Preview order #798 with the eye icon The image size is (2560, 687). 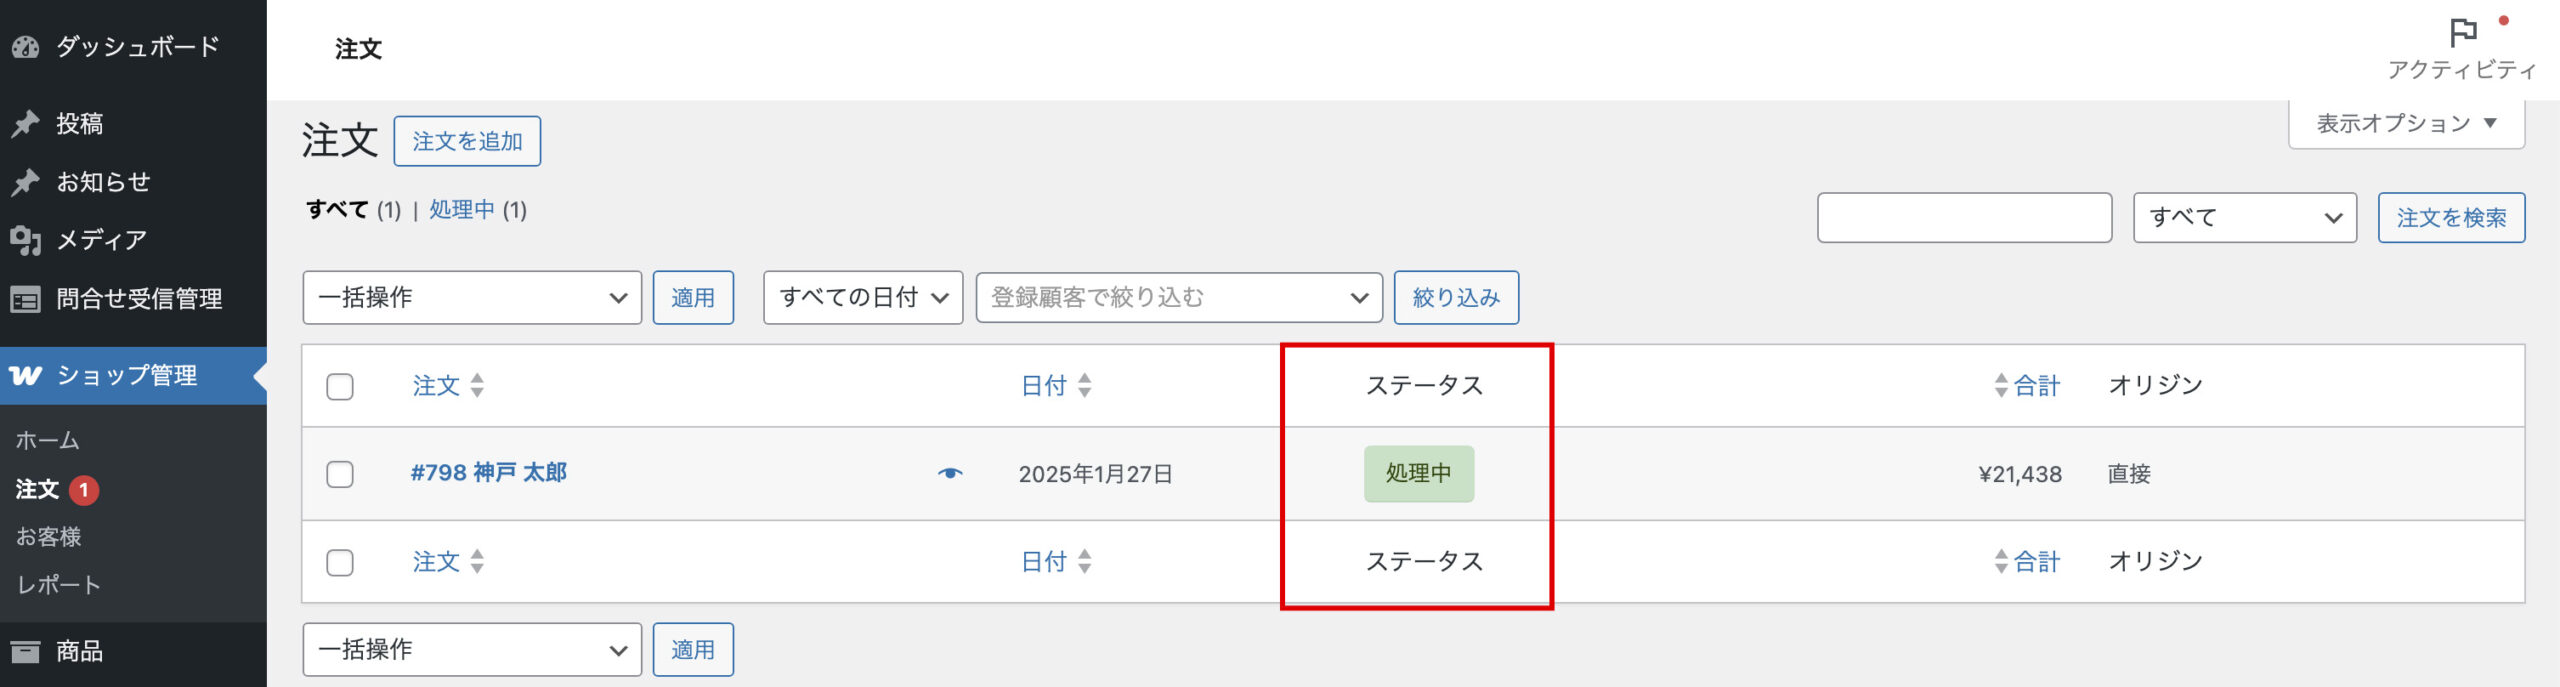point(950,473)
